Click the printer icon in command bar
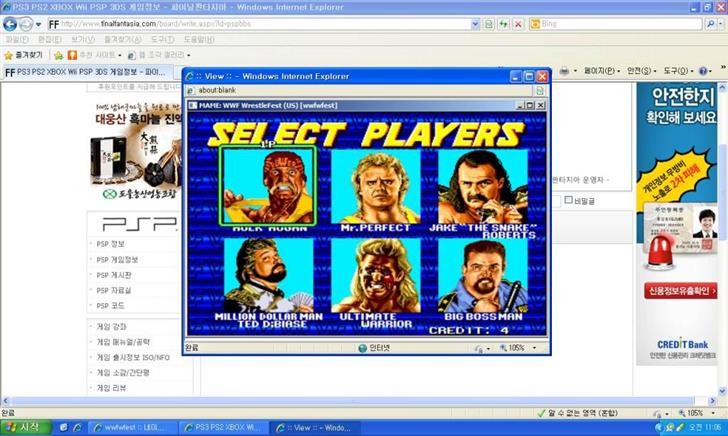The height and width of the screenshot is (436, 728). click(564, 71)
